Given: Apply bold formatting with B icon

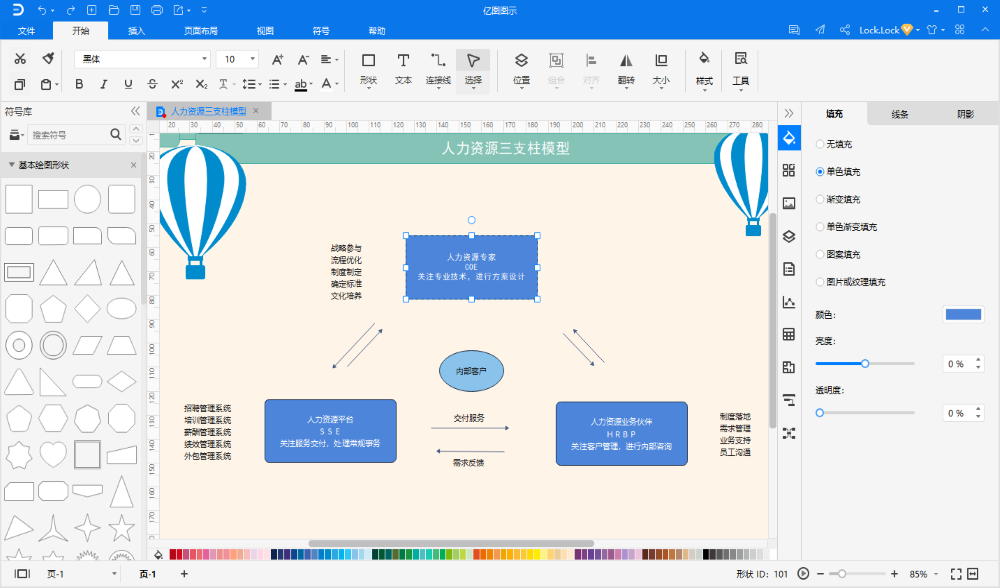Looking at the screenshot, I should [80, 84].
